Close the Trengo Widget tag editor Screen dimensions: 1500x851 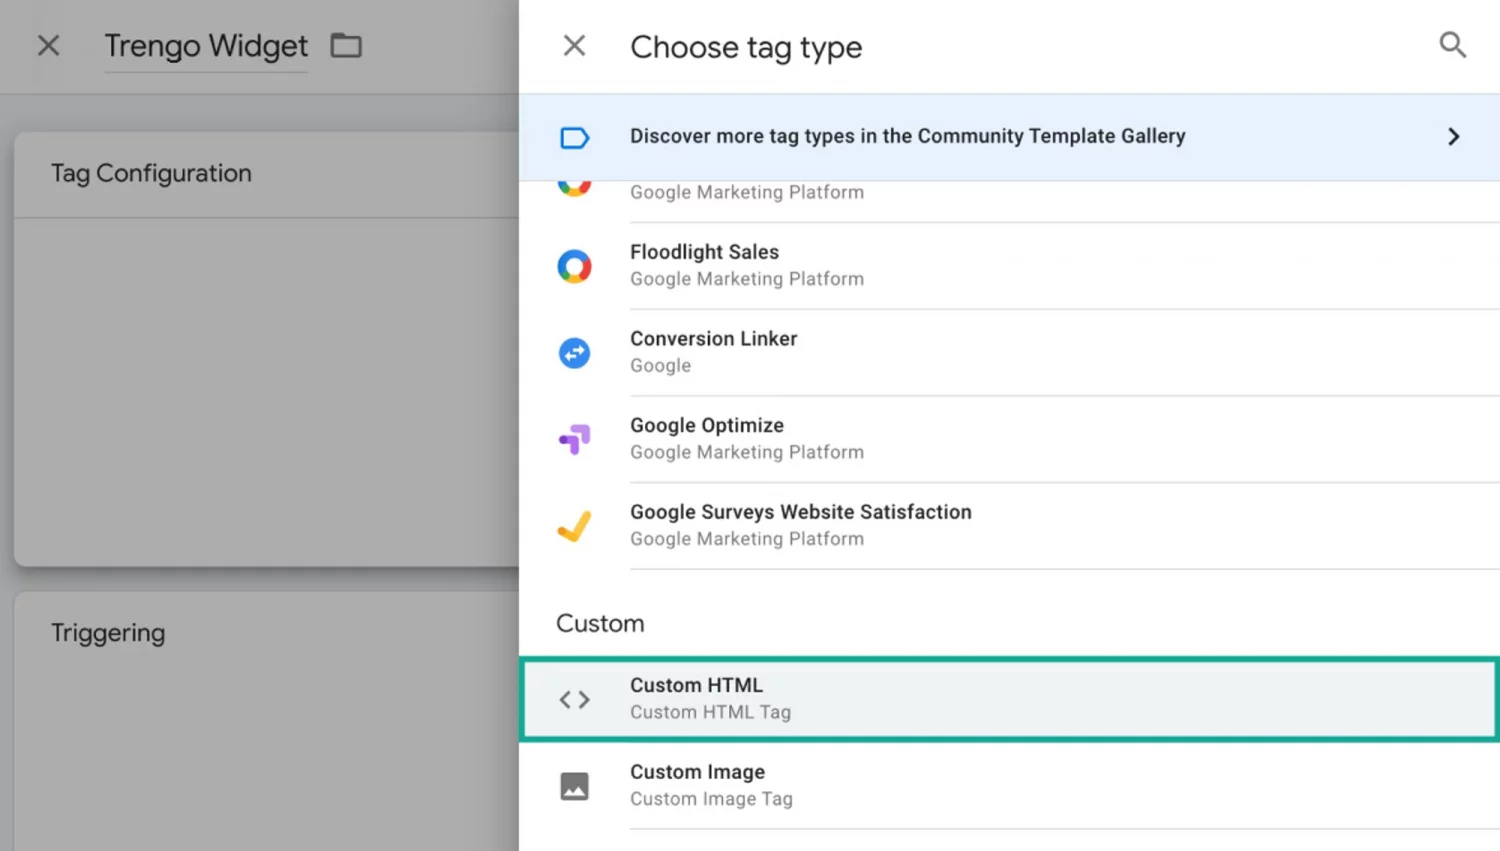48,45
